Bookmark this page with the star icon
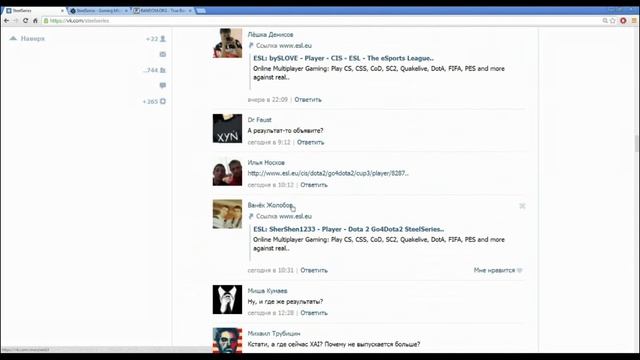The height and width of the screenshot is (360, 640). click(x=613, y=20)
